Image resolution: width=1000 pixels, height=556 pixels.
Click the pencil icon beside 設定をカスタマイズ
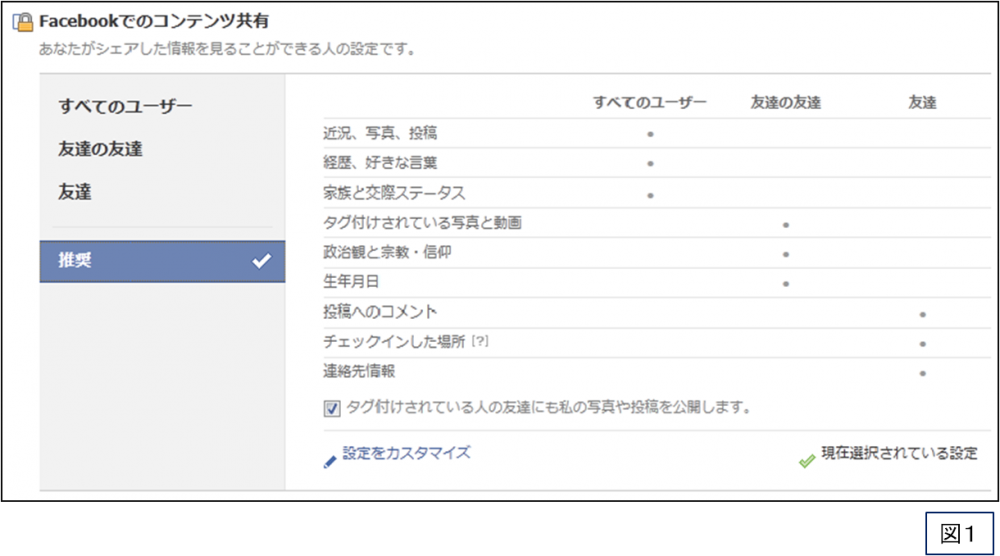coord(330,461)
